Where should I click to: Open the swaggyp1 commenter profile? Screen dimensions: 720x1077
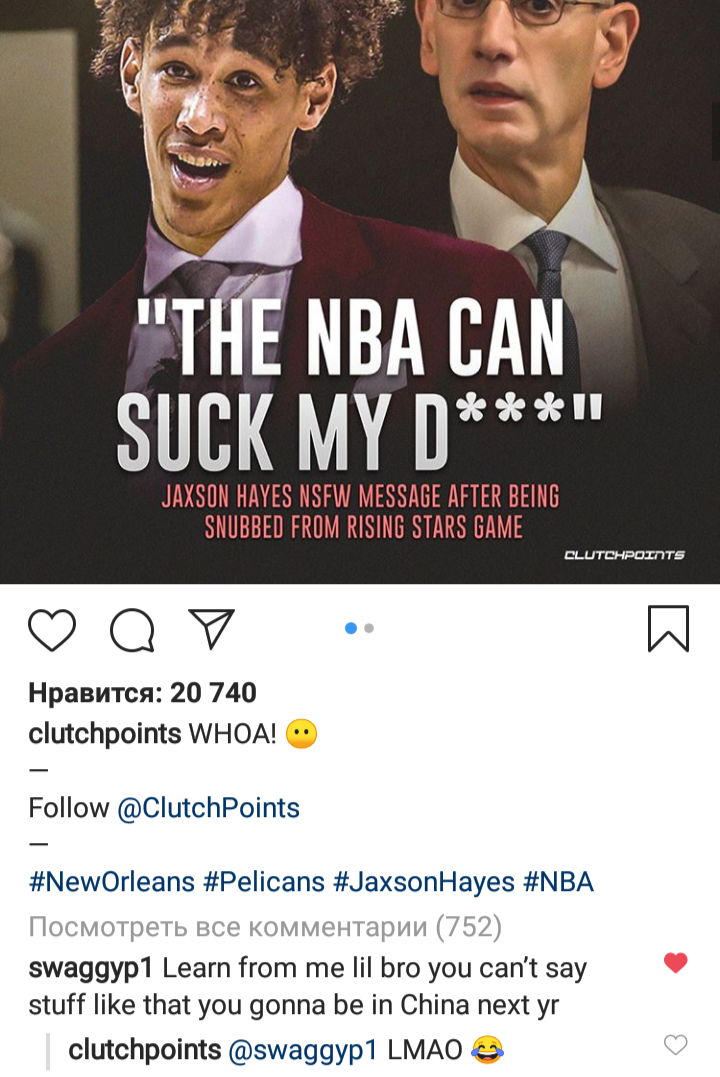click(x=91, y=968)
